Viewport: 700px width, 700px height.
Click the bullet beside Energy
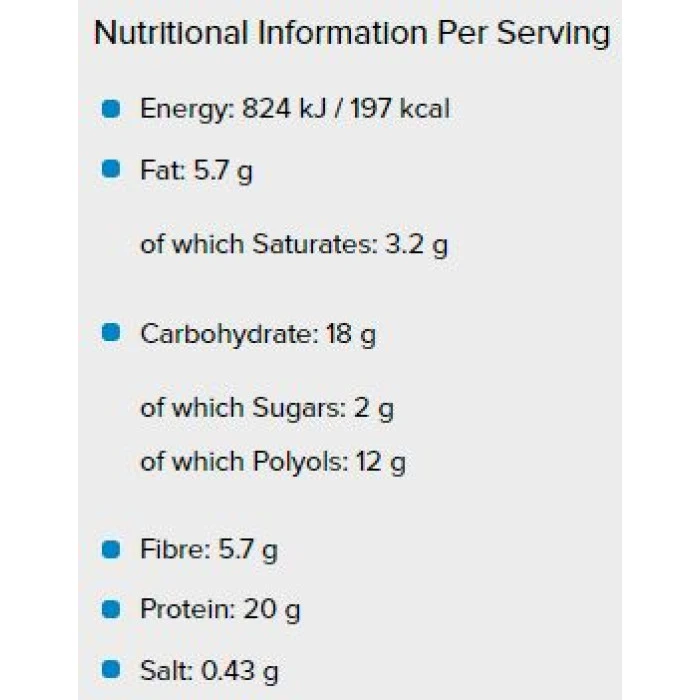tap(111, 107)
